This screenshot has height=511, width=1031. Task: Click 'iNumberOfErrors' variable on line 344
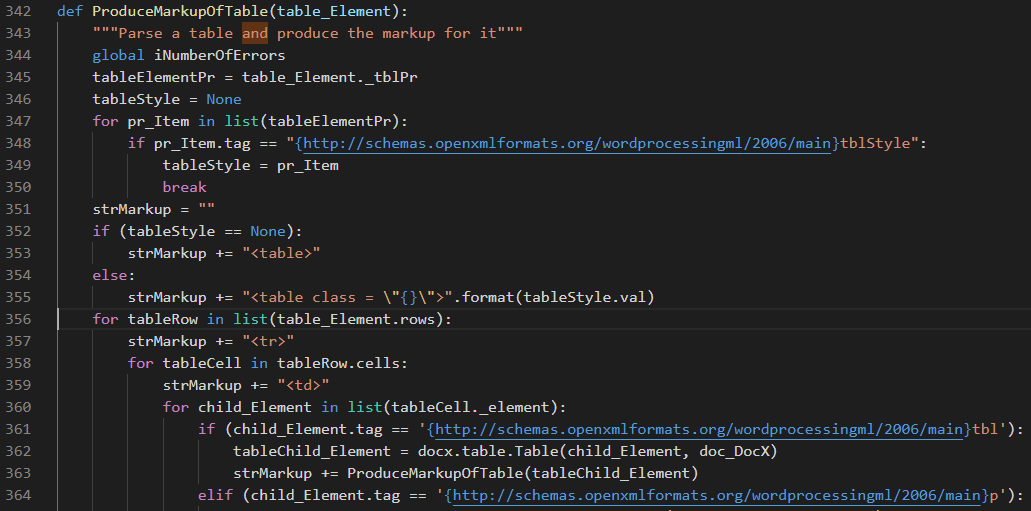[220, 55]
